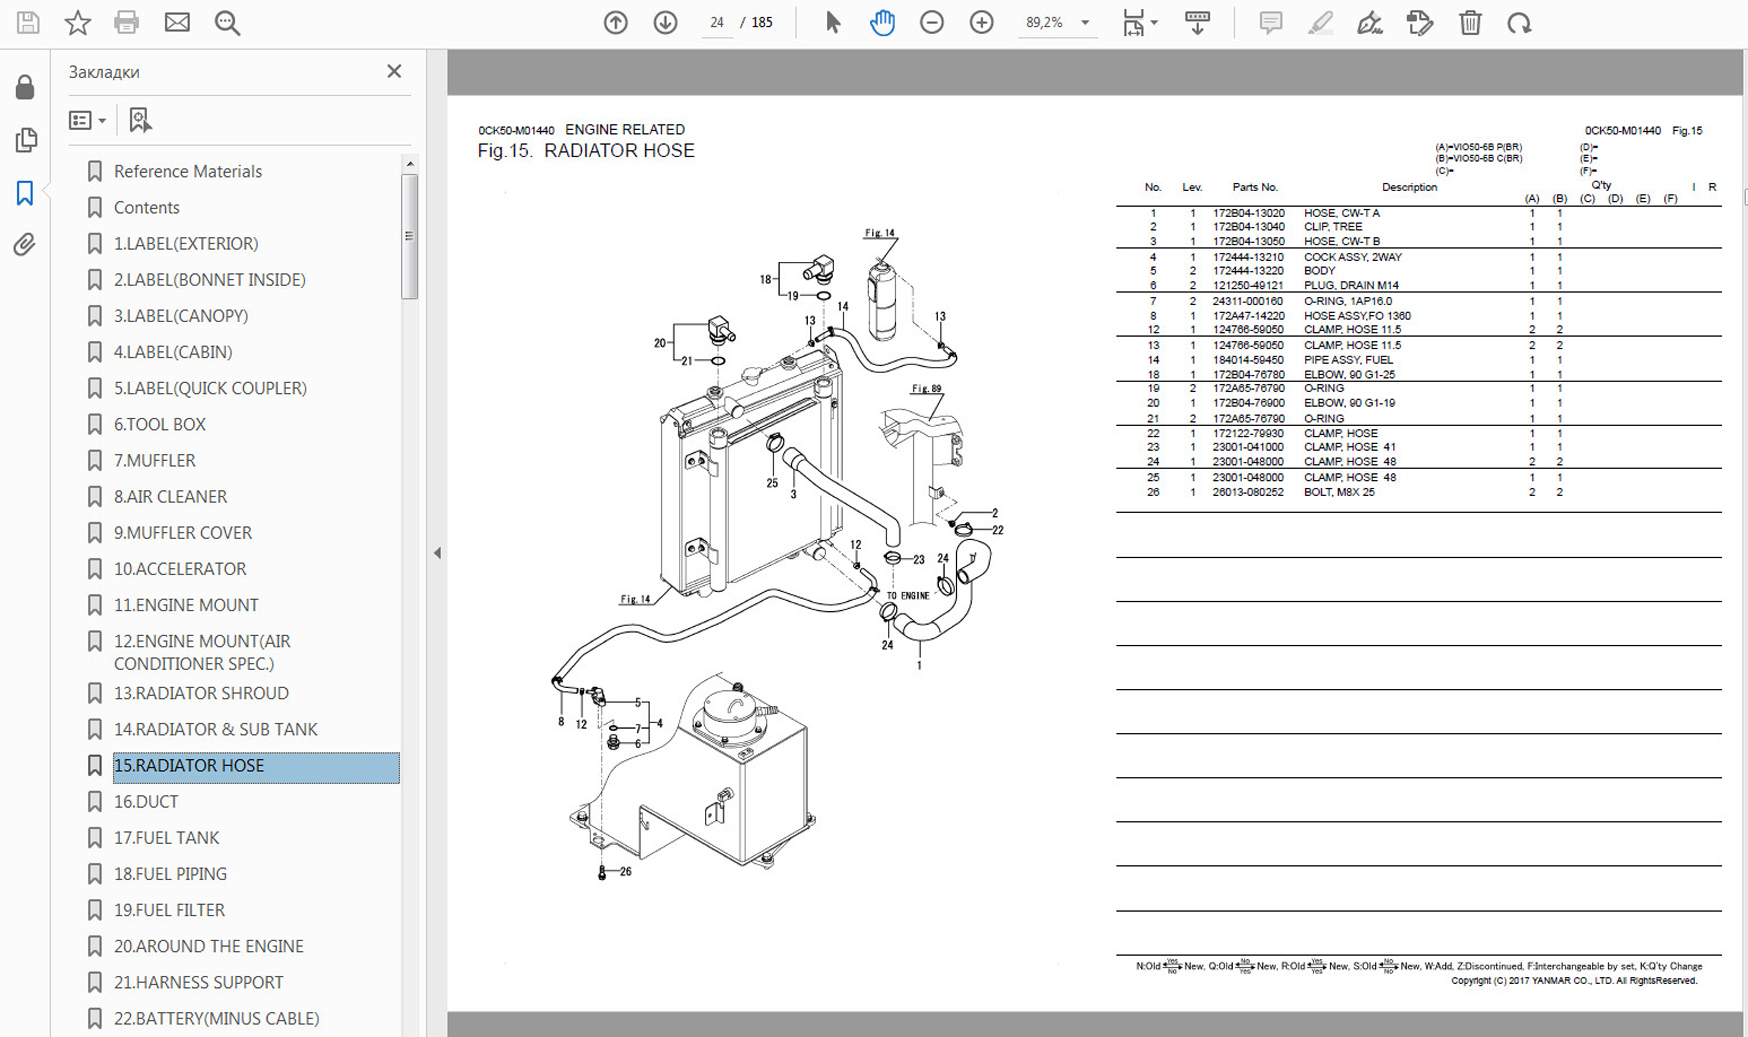Viewport: 1748px width, 1037px height.
Task: Close the Закладки bookmarks panel
Action: [x=394, y=71]
